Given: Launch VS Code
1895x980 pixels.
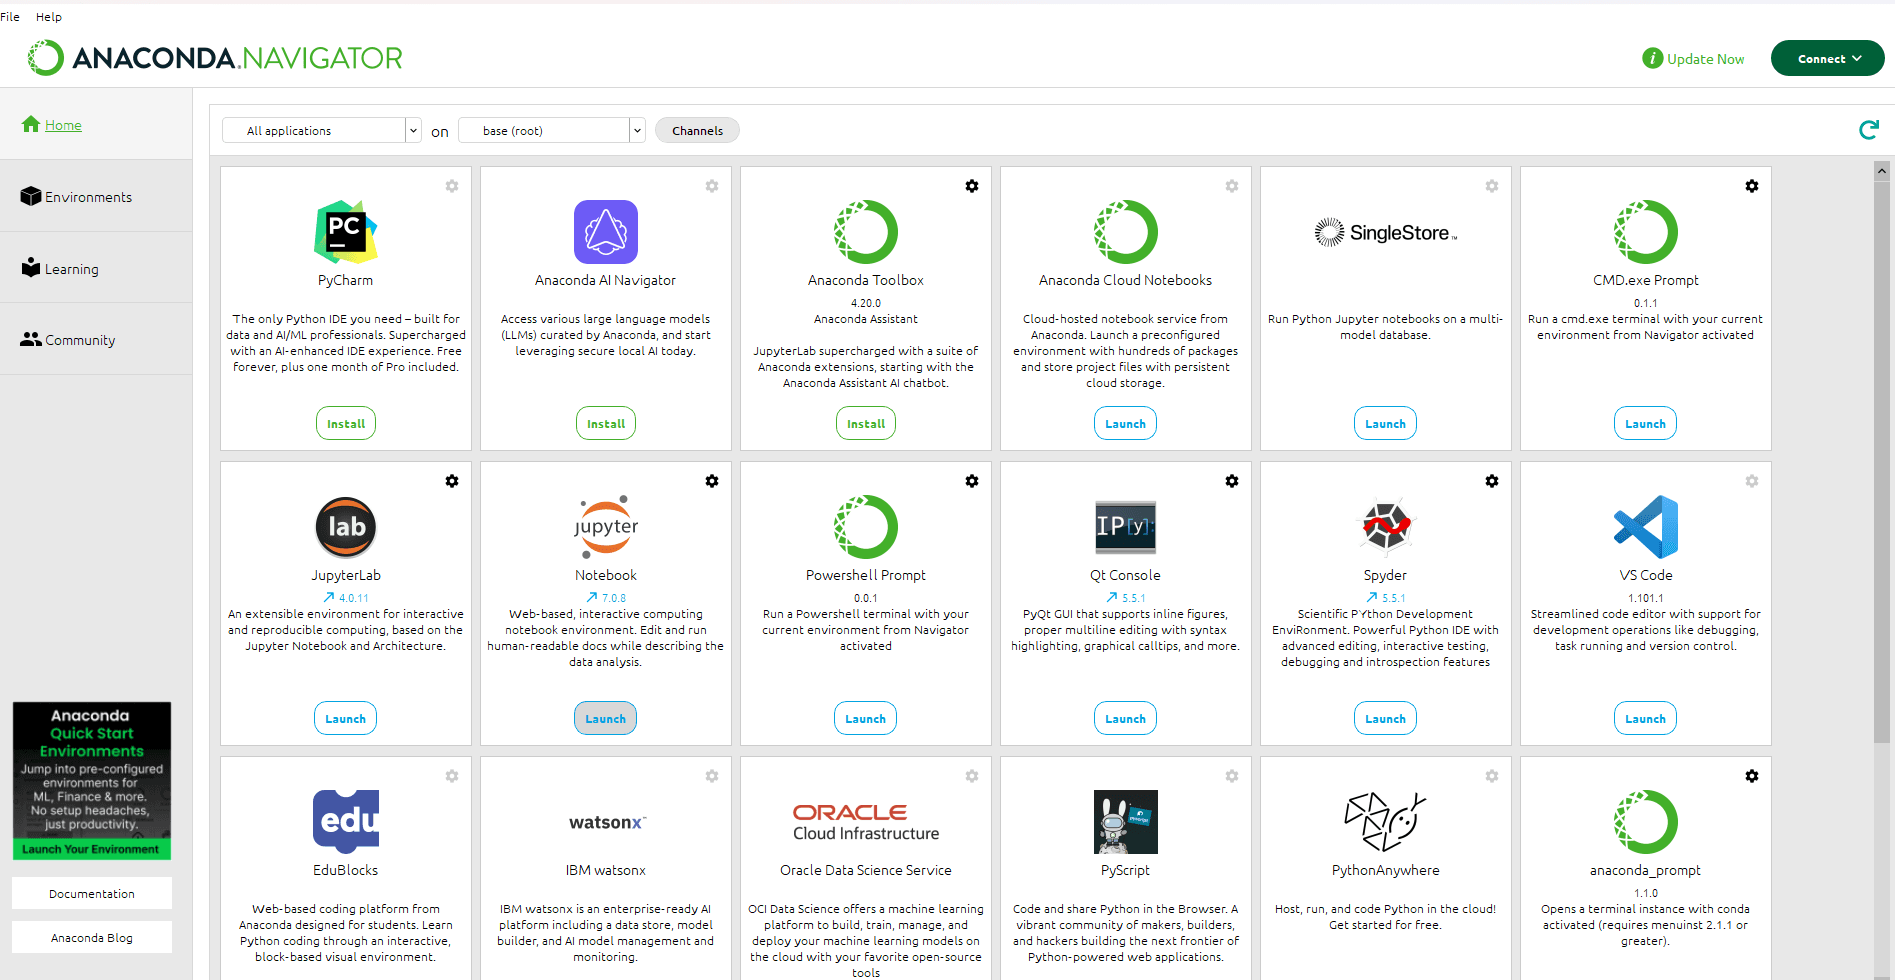Looking at the screenshot, I should point(1646,718).
